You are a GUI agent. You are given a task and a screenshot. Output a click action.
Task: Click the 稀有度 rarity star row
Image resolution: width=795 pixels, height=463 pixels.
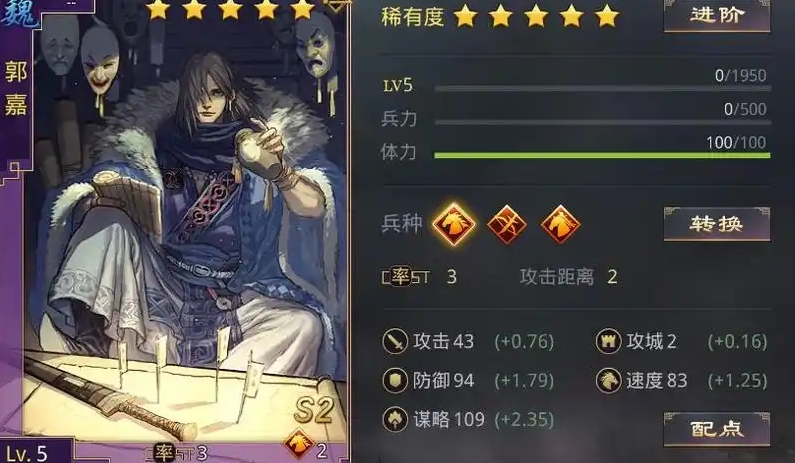click(x=499, y=16)
